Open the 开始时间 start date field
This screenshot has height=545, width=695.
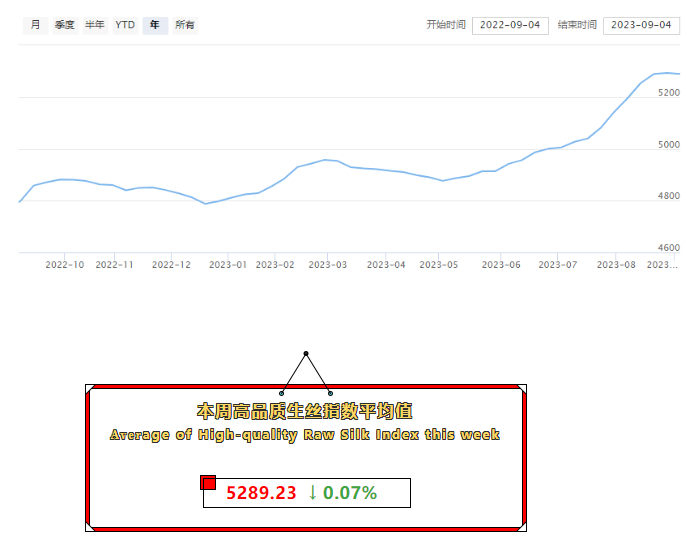[x=510, y=25]
